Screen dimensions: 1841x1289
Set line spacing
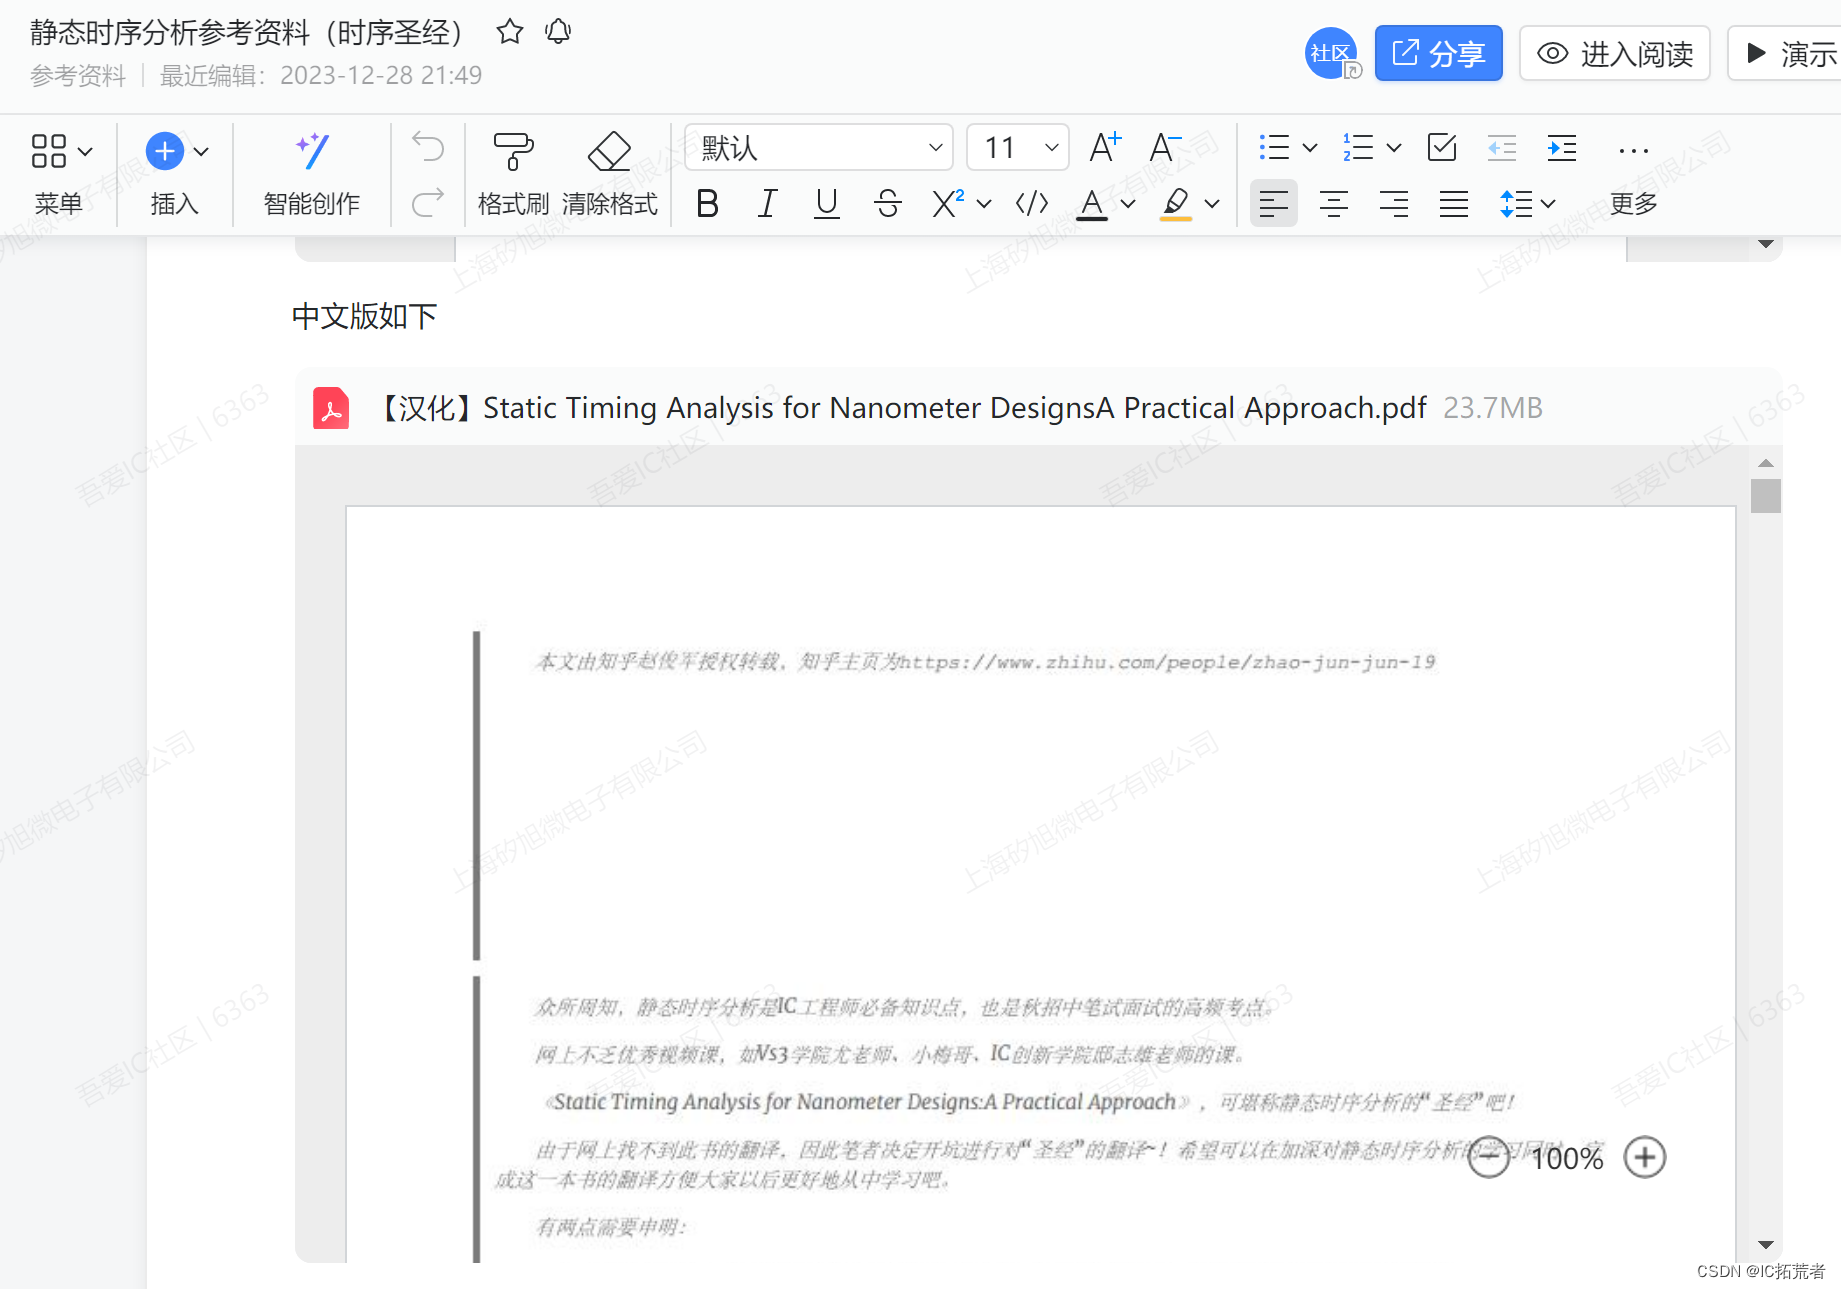pyautogui.click(x=1516, y=204)
